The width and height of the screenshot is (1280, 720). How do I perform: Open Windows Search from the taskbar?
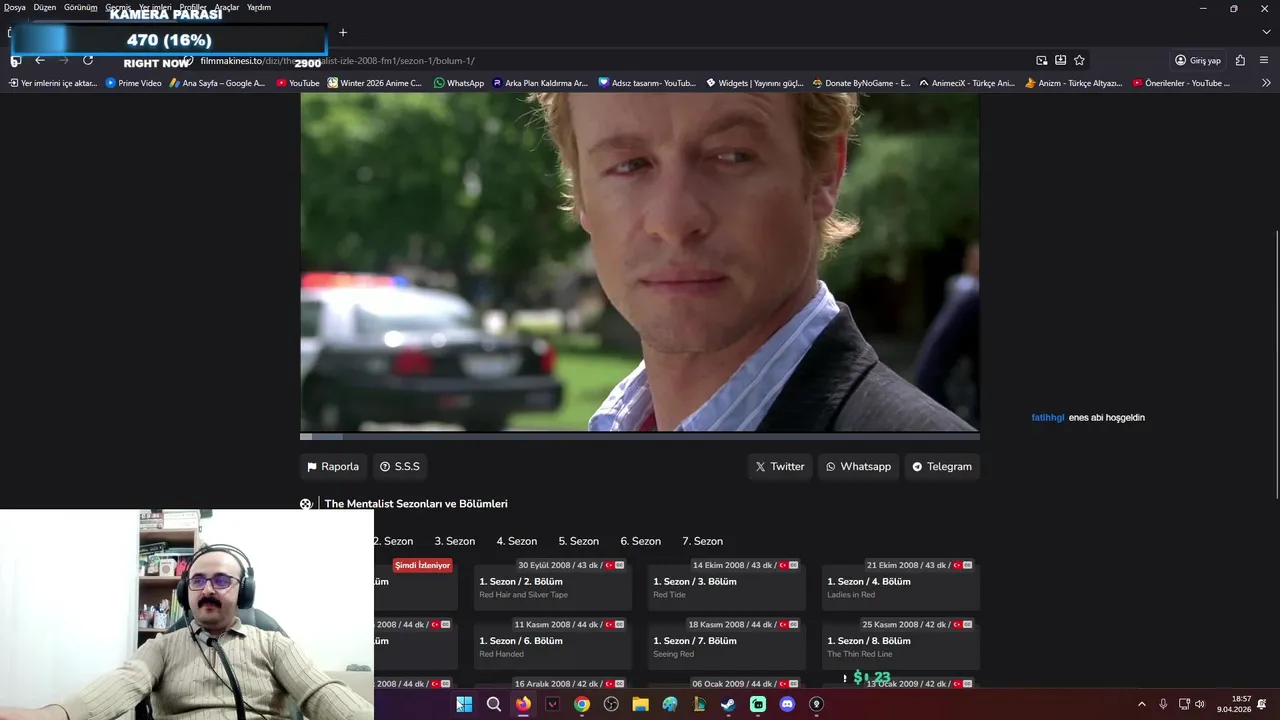(x=494, y=704)
